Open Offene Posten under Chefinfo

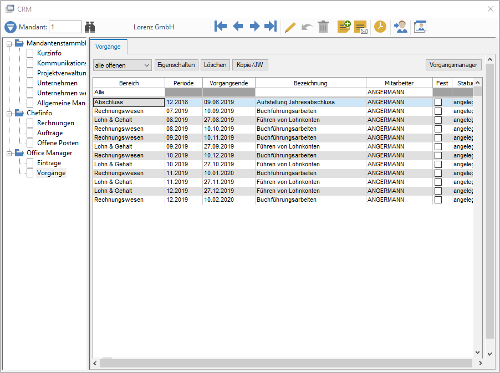pyautogui.click(x=58, y=143)
